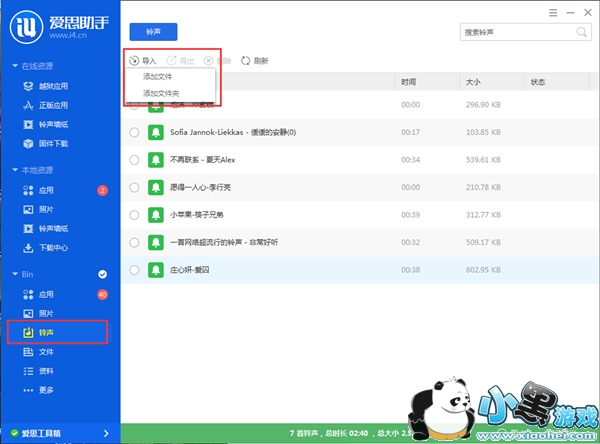Click the bell icon for 小苹果-筷子兄弟
600x444 pixels.
click(x=156, y=215)
